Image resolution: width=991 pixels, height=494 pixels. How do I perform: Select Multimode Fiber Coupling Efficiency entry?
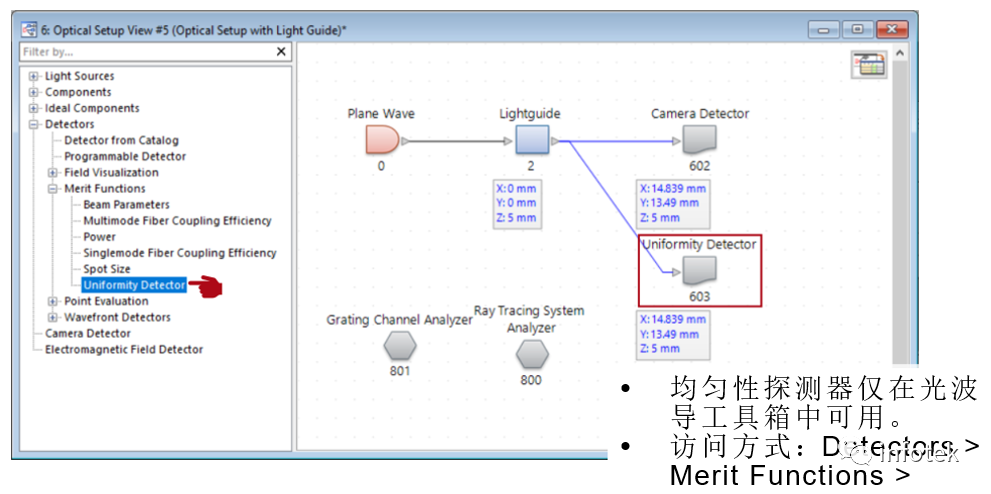point(178,220)
